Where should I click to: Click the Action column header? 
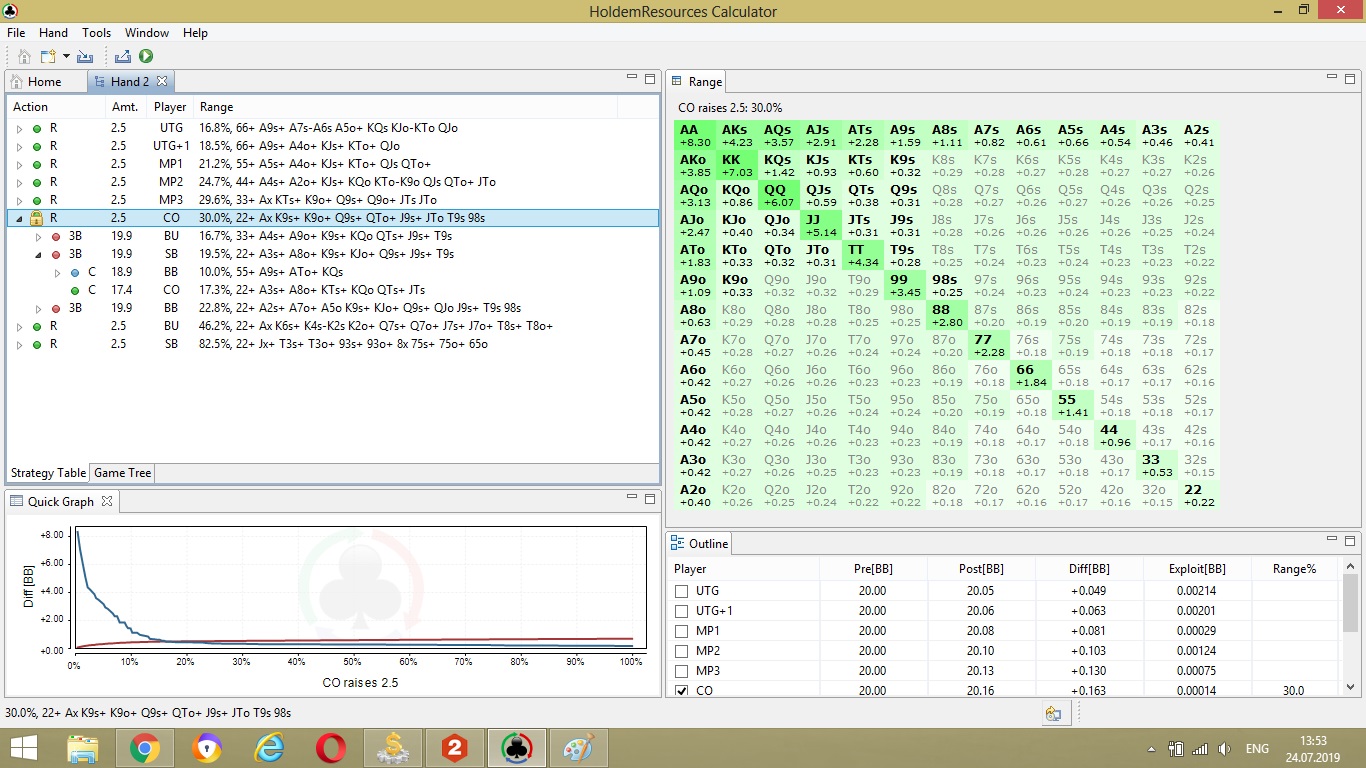[x=56, y=107]
